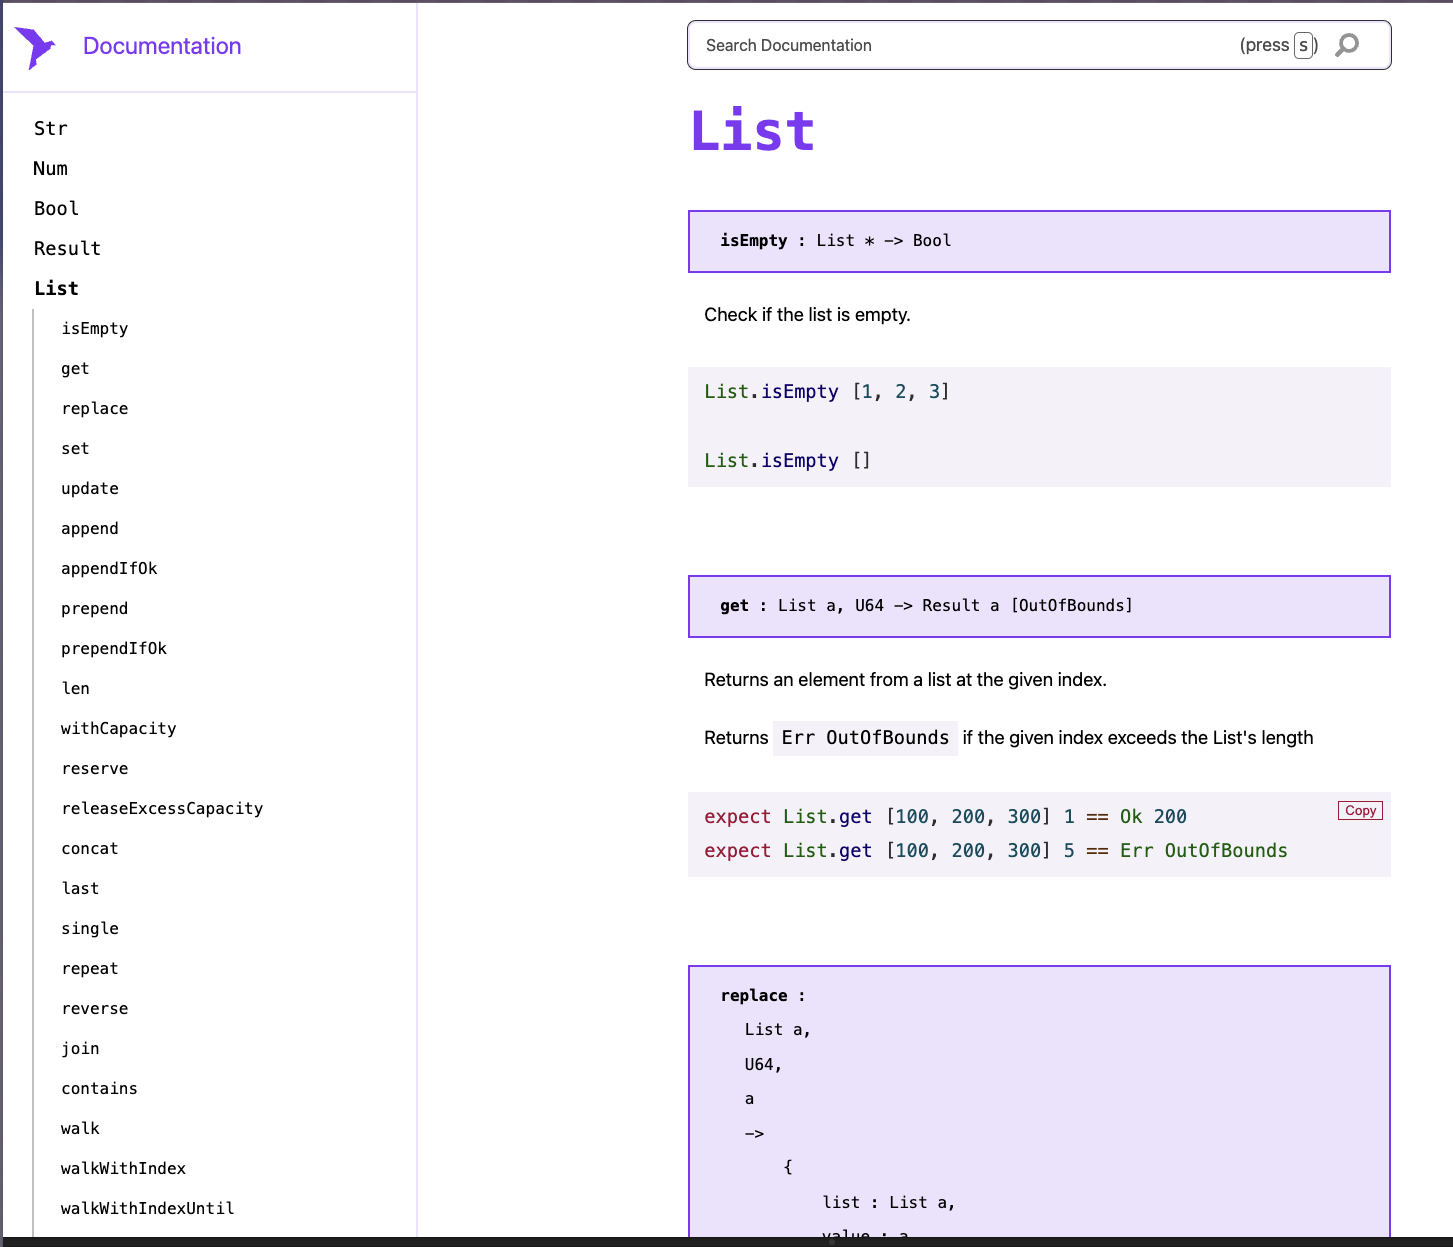The image size is (1453, 1247).
Task: Jump to join in sidebar
Action: [x=80, y=1048]
